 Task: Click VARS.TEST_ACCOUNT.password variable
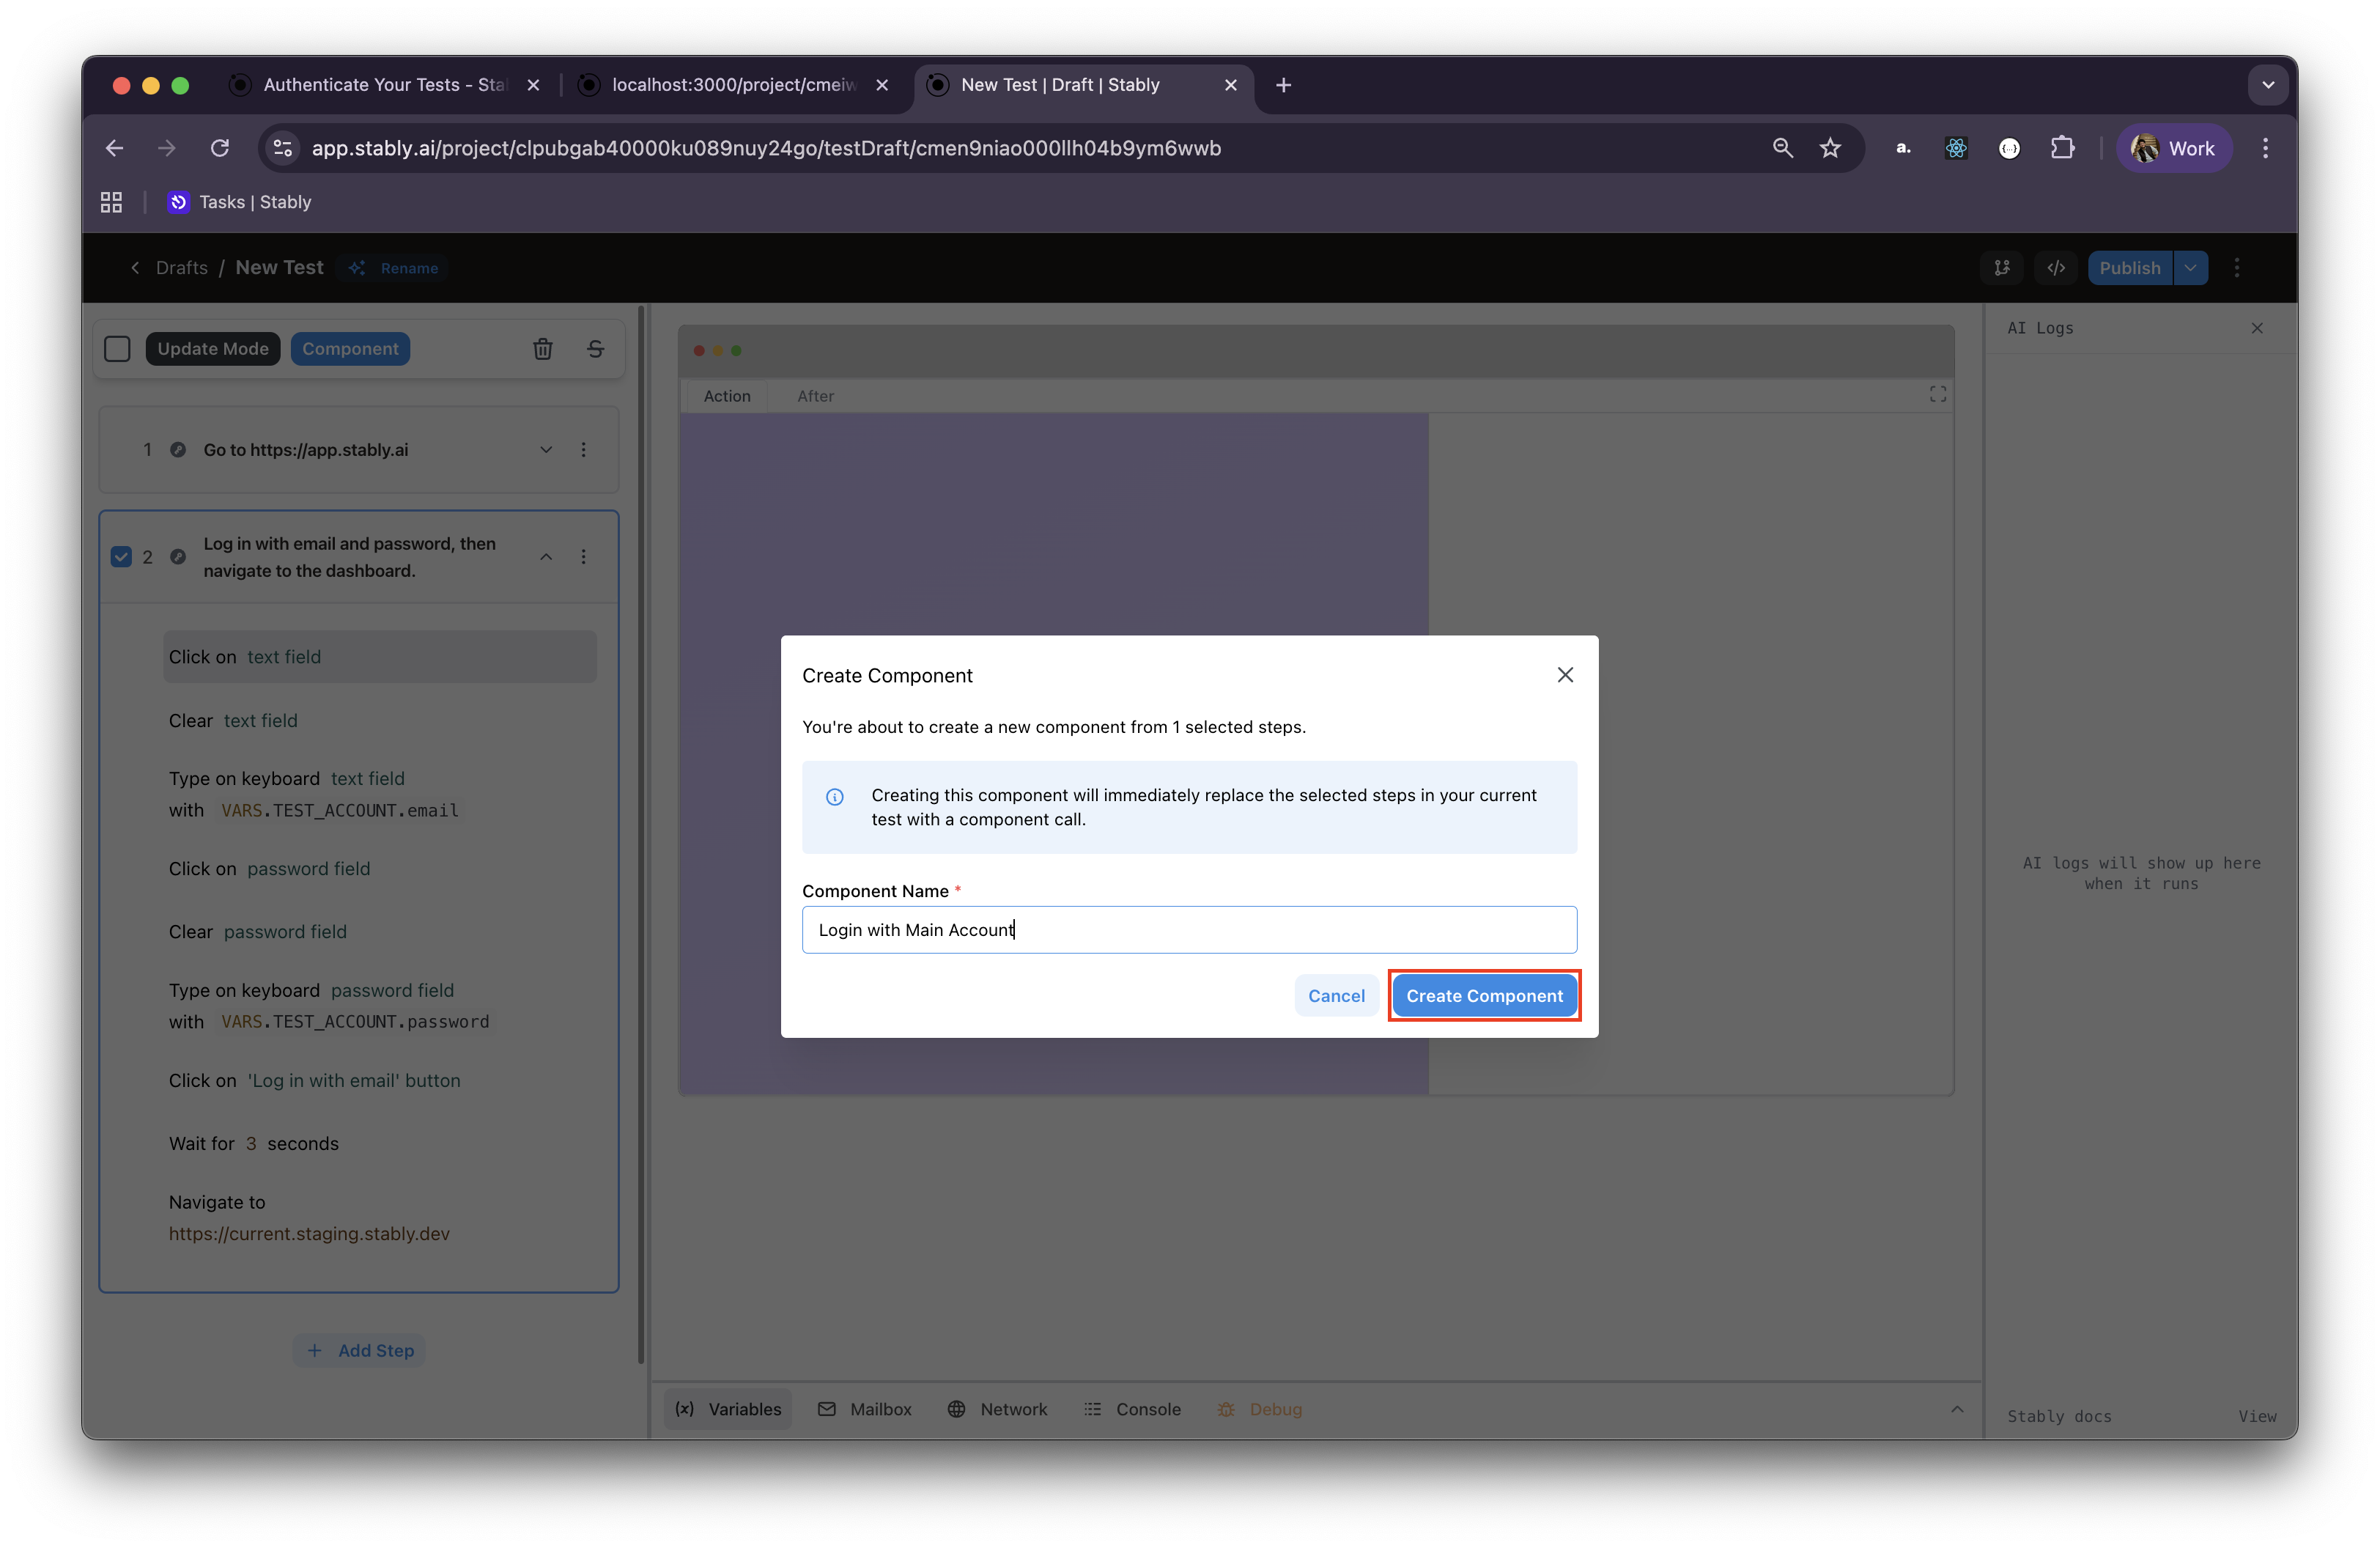pyautogui.click(x=355, y=1021)
